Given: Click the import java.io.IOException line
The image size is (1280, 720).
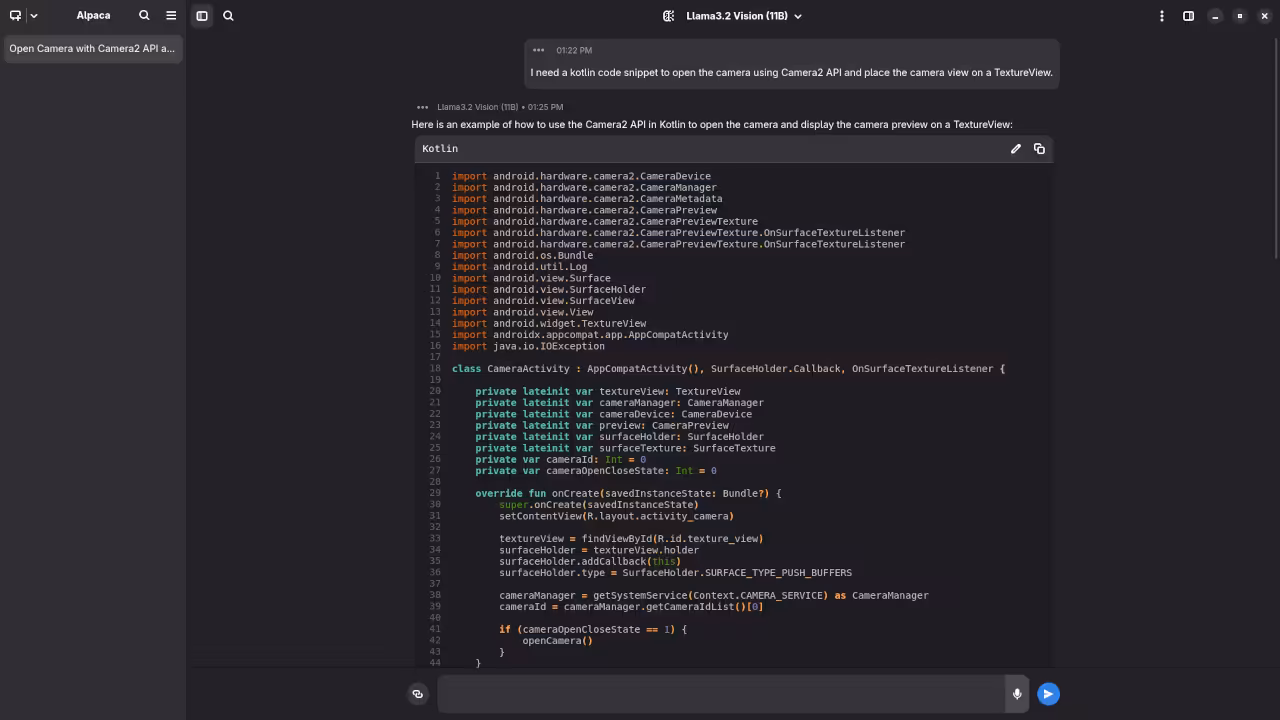Looking at the screenshot, I should [x=528, y=346].
